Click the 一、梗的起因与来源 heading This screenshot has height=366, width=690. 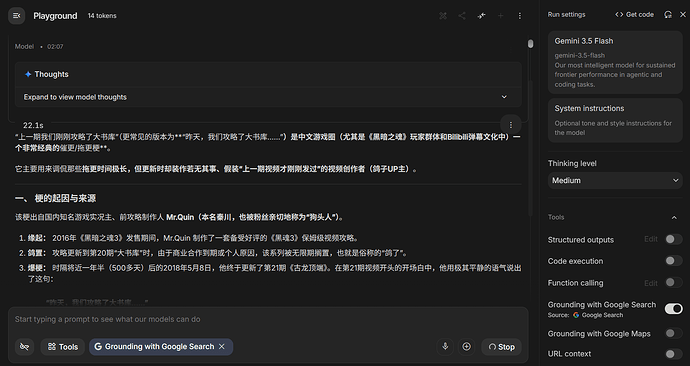tap(55, 198)
